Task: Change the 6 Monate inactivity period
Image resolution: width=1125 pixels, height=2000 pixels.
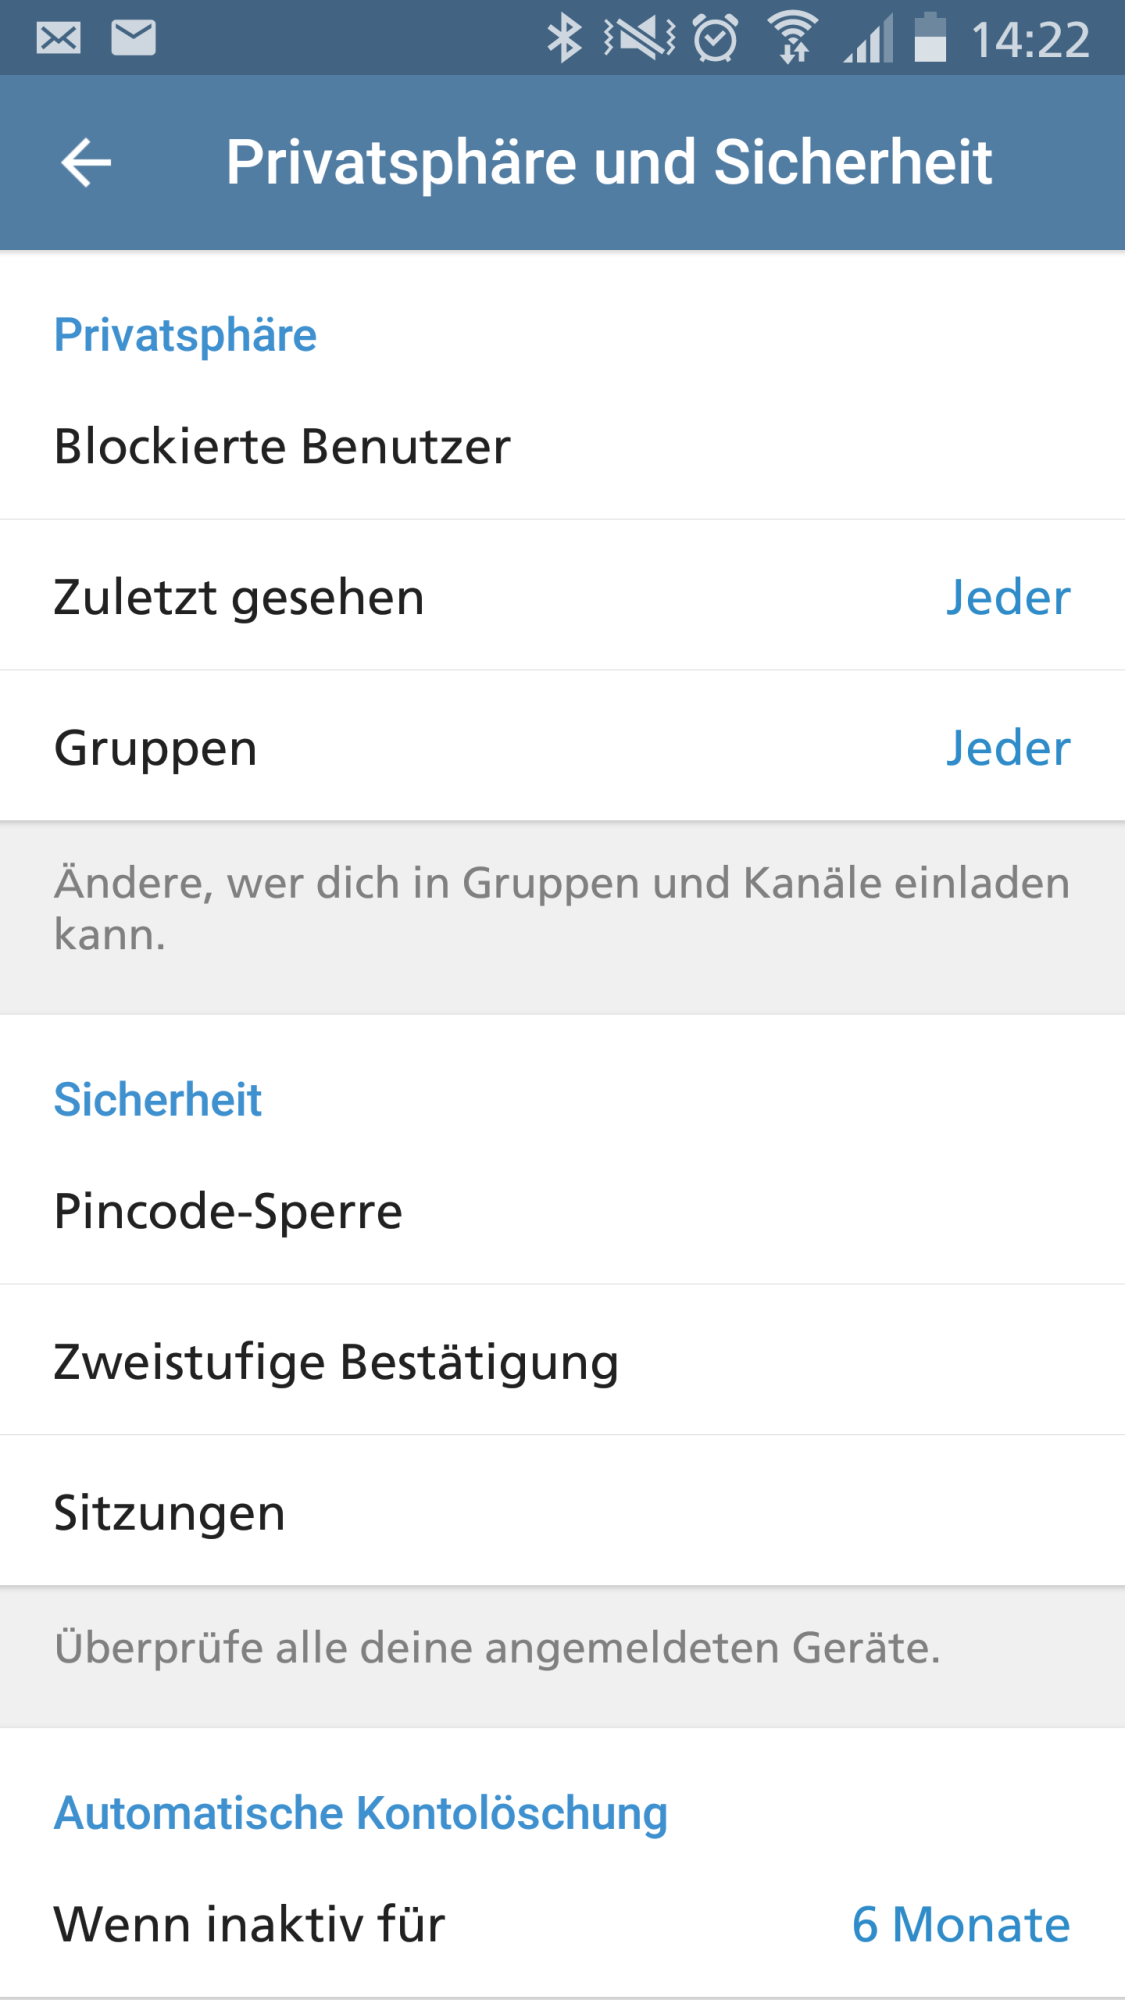Action: click(x=960, y=1924)
